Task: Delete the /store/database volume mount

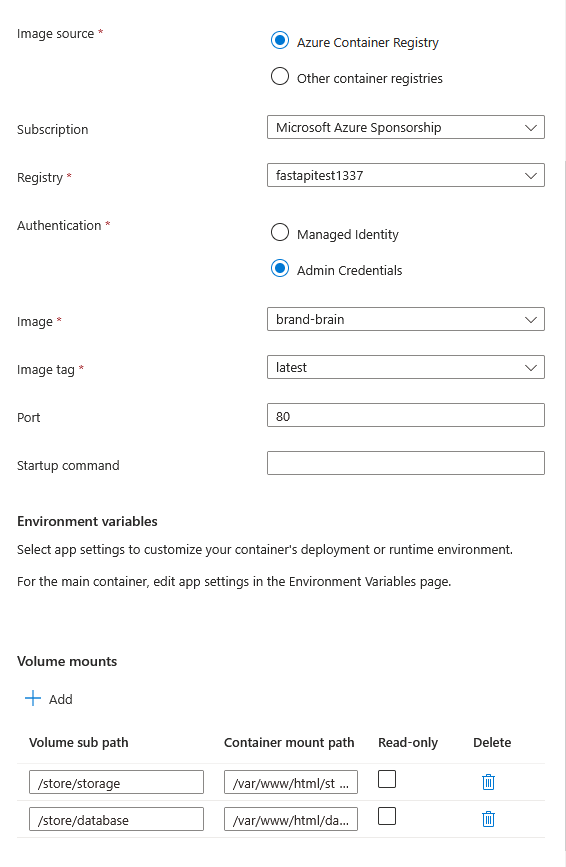Action: [488, 819]
